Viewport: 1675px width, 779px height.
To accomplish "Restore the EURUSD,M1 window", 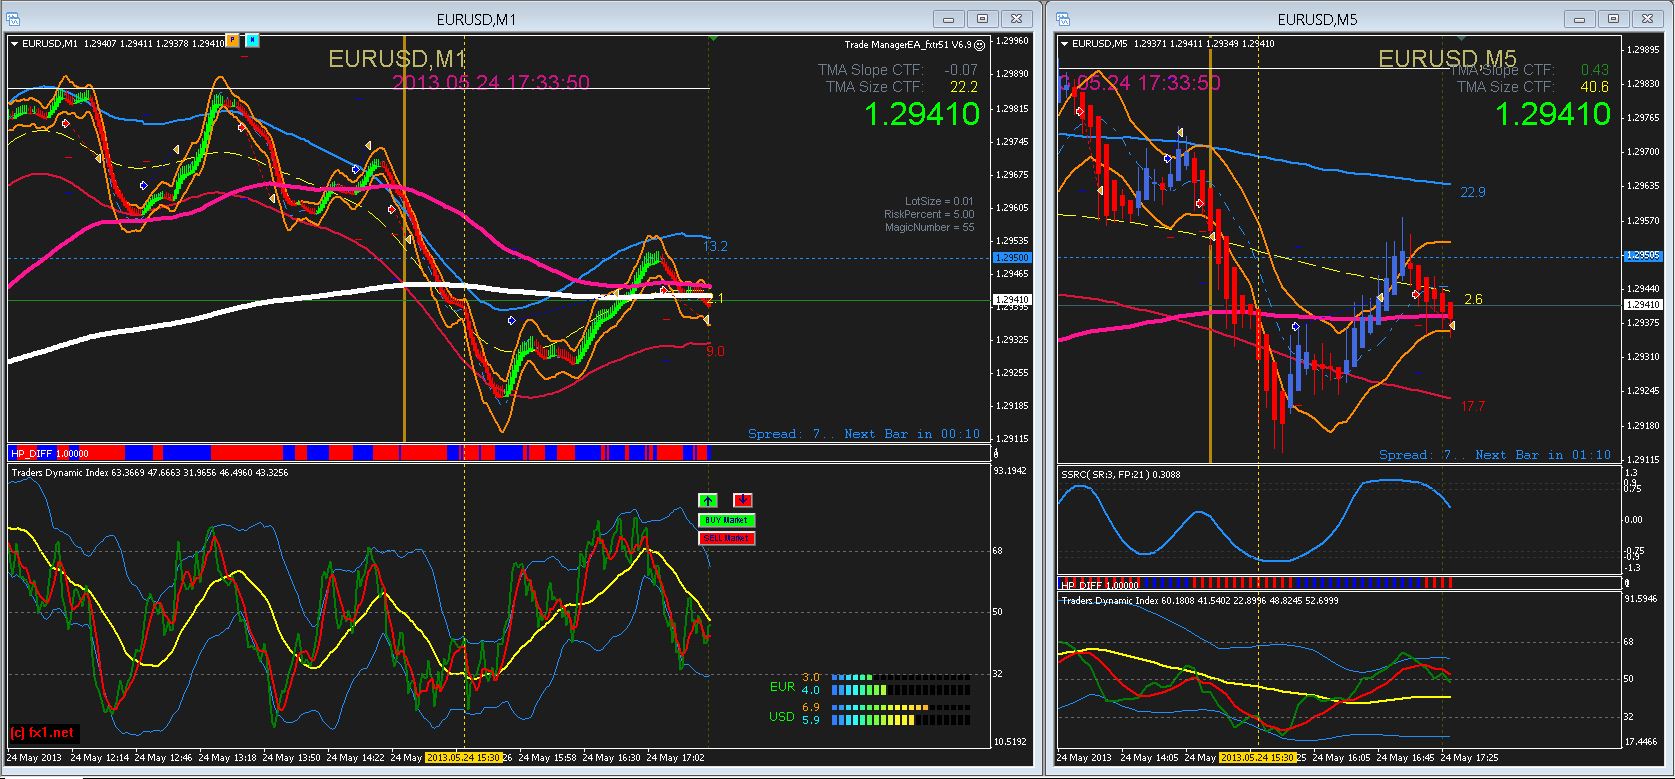I will pyautogui.click(x=982, y=18).
